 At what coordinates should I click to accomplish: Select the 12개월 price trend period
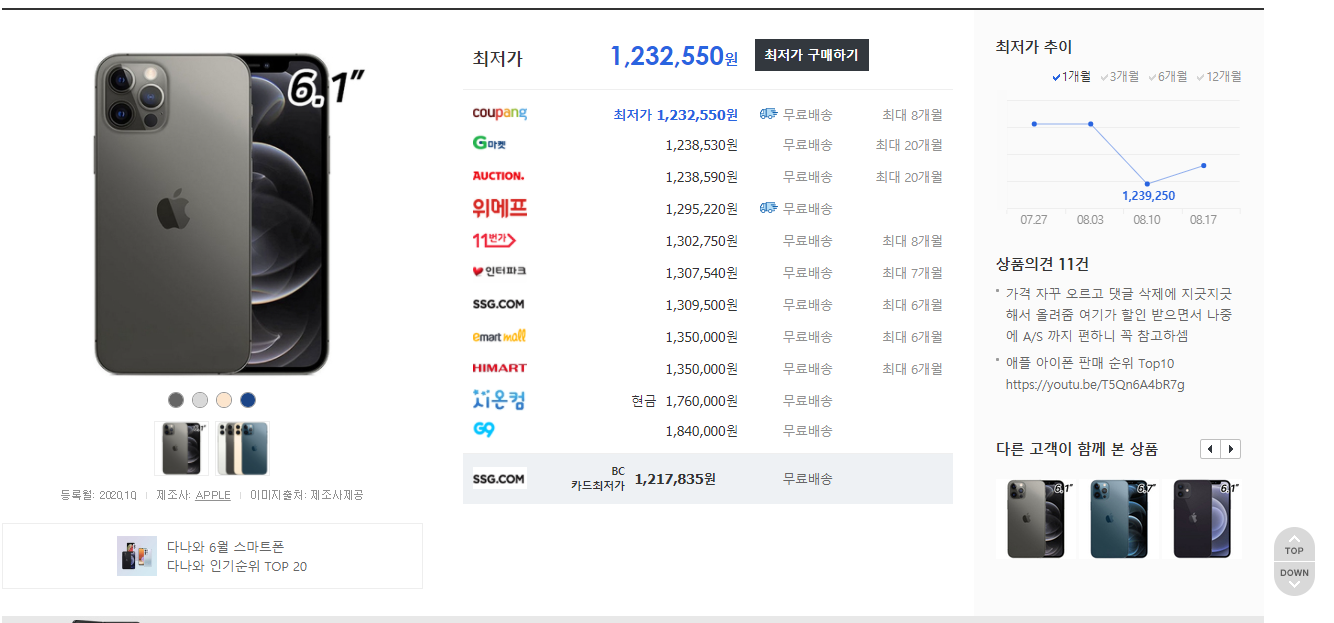click(1218, 76)
